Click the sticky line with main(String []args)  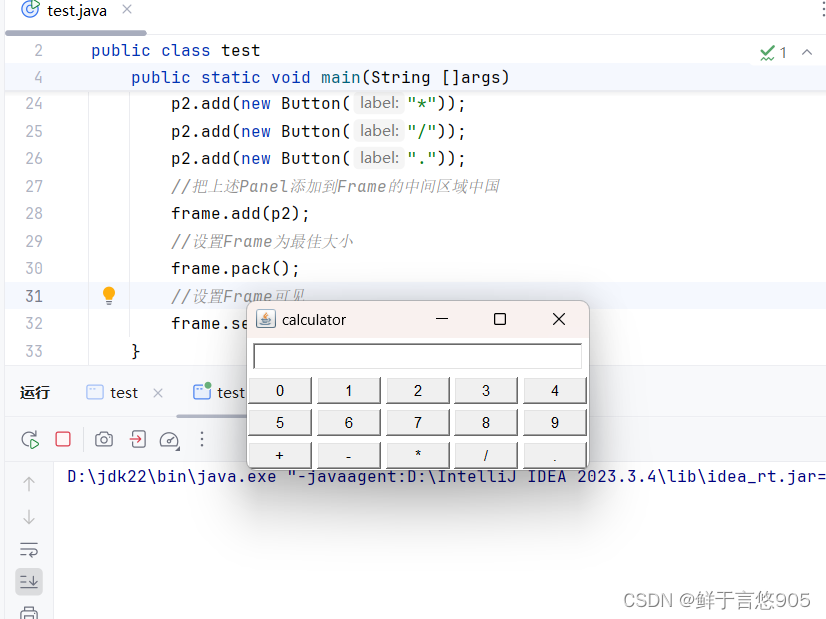pos(320,77)
